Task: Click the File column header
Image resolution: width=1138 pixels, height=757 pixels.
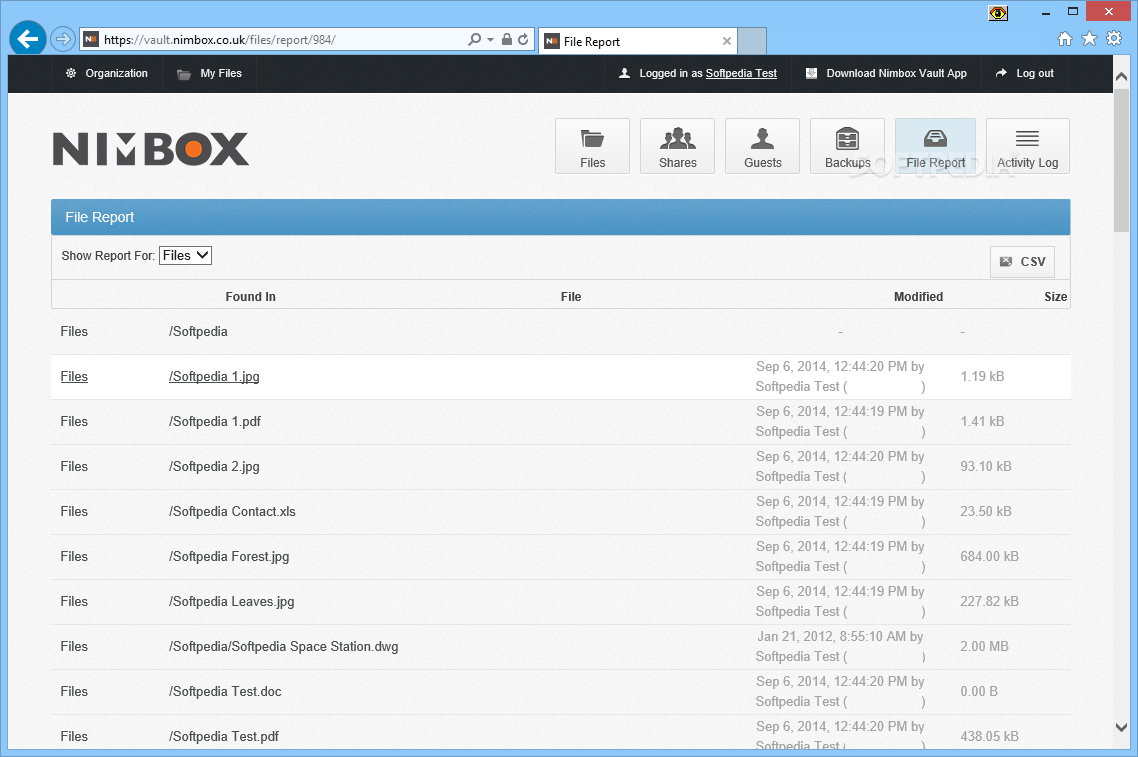Action: click(x=571, y=297)
